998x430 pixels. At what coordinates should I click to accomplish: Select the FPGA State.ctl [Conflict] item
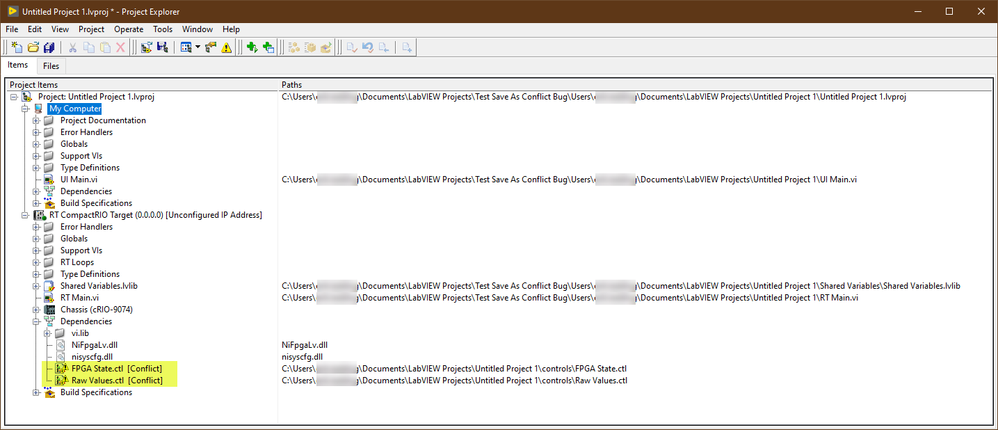coord(116,369)
